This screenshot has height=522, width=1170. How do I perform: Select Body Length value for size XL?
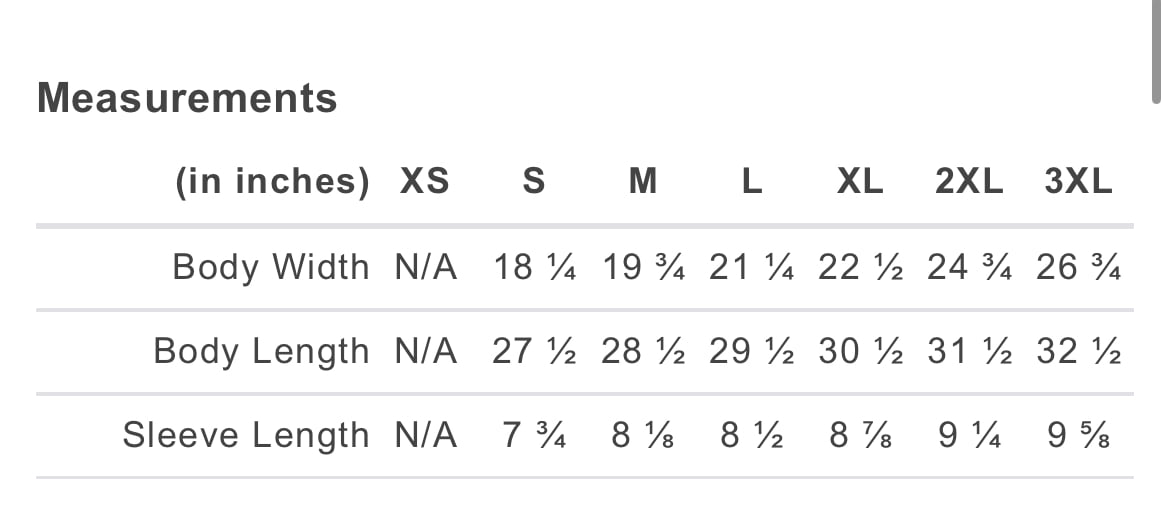click(x=860, y=351)
